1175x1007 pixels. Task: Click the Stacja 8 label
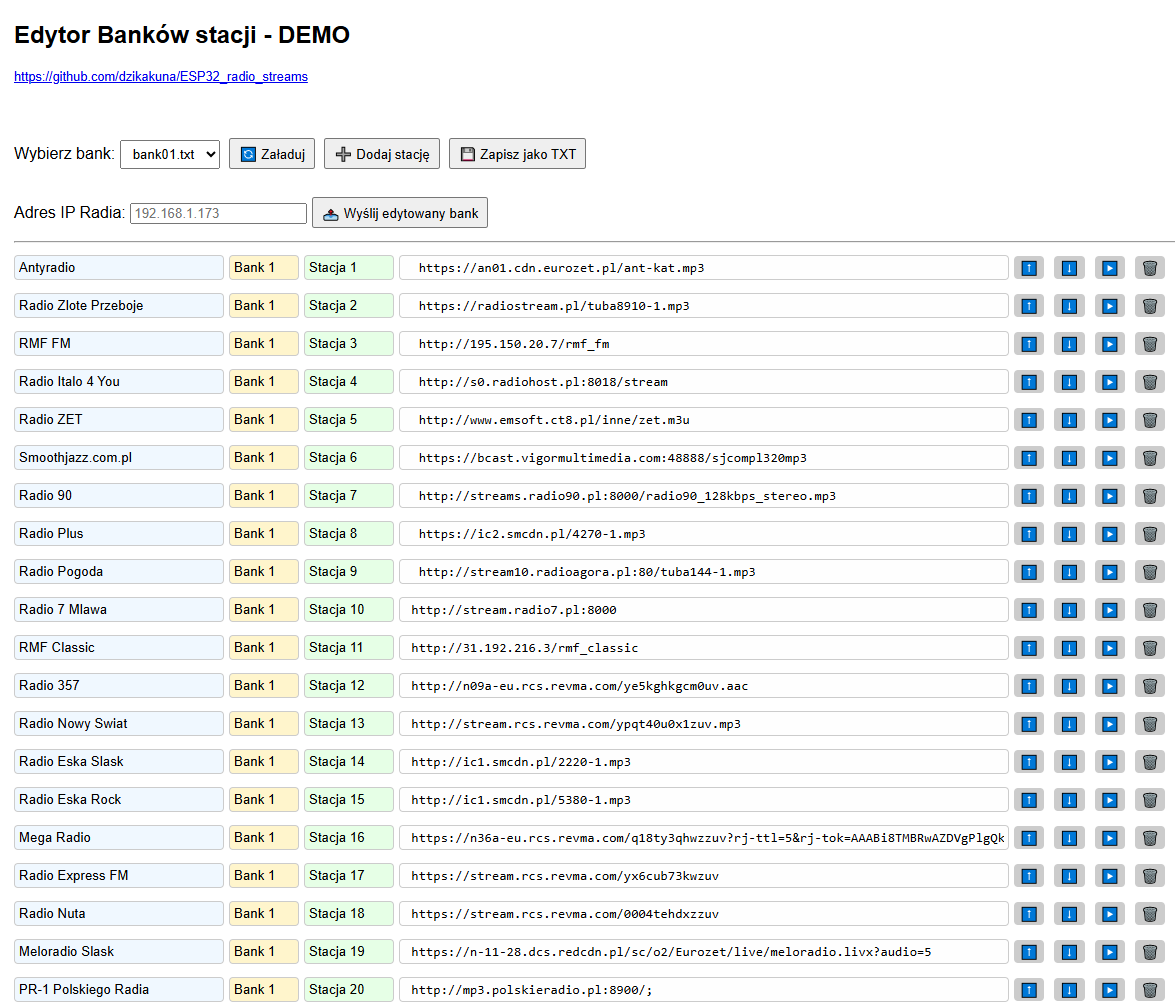[x=348, y=533]
